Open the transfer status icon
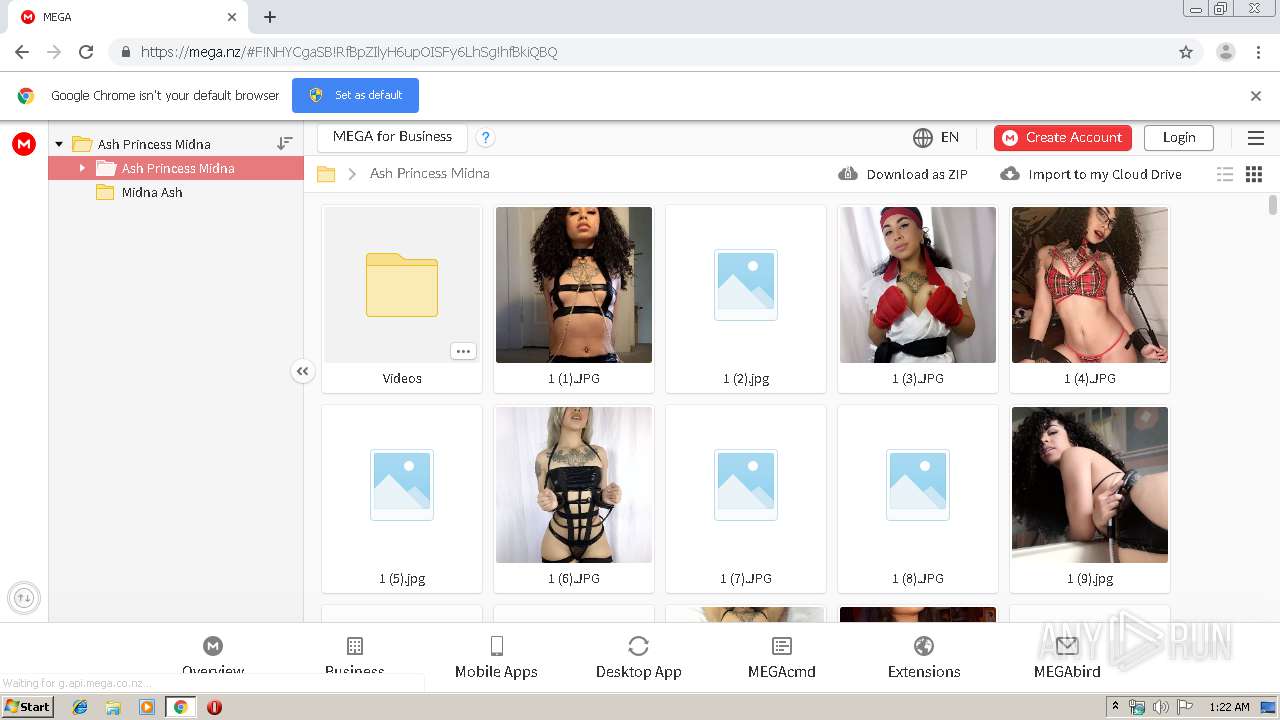Image resolution: width=1280 pixels, height=720 pixels. 24,598
